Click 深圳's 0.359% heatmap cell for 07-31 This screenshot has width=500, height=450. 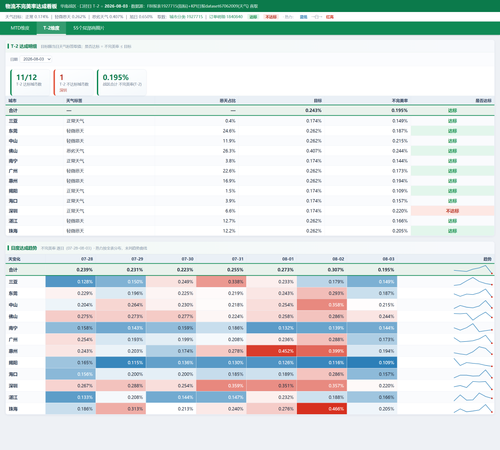(x=221, y=386)
